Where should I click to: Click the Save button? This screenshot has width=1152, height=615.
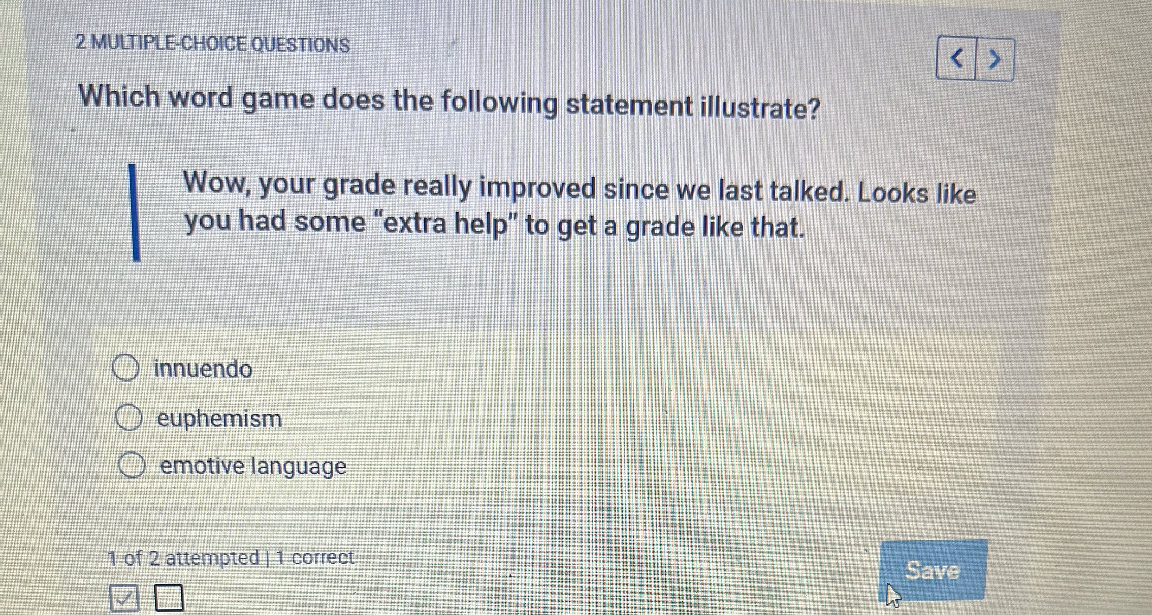tap(932, 570)
